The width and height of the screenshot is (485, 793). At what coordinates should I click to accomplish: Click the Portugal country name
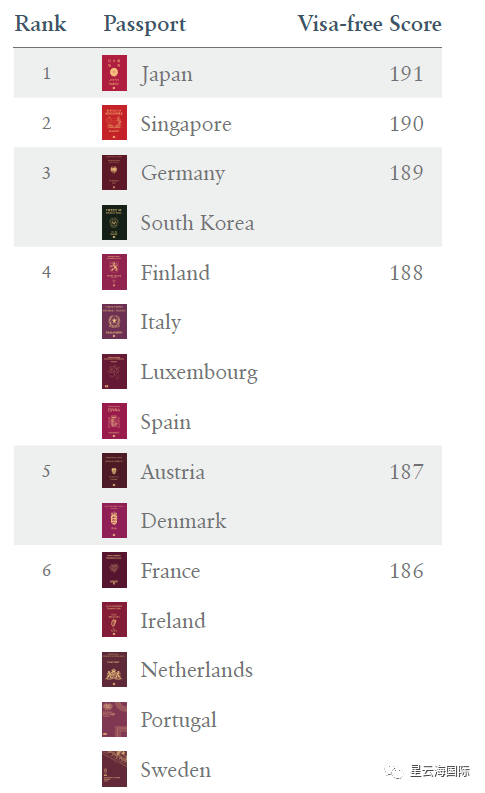(179, 721)
